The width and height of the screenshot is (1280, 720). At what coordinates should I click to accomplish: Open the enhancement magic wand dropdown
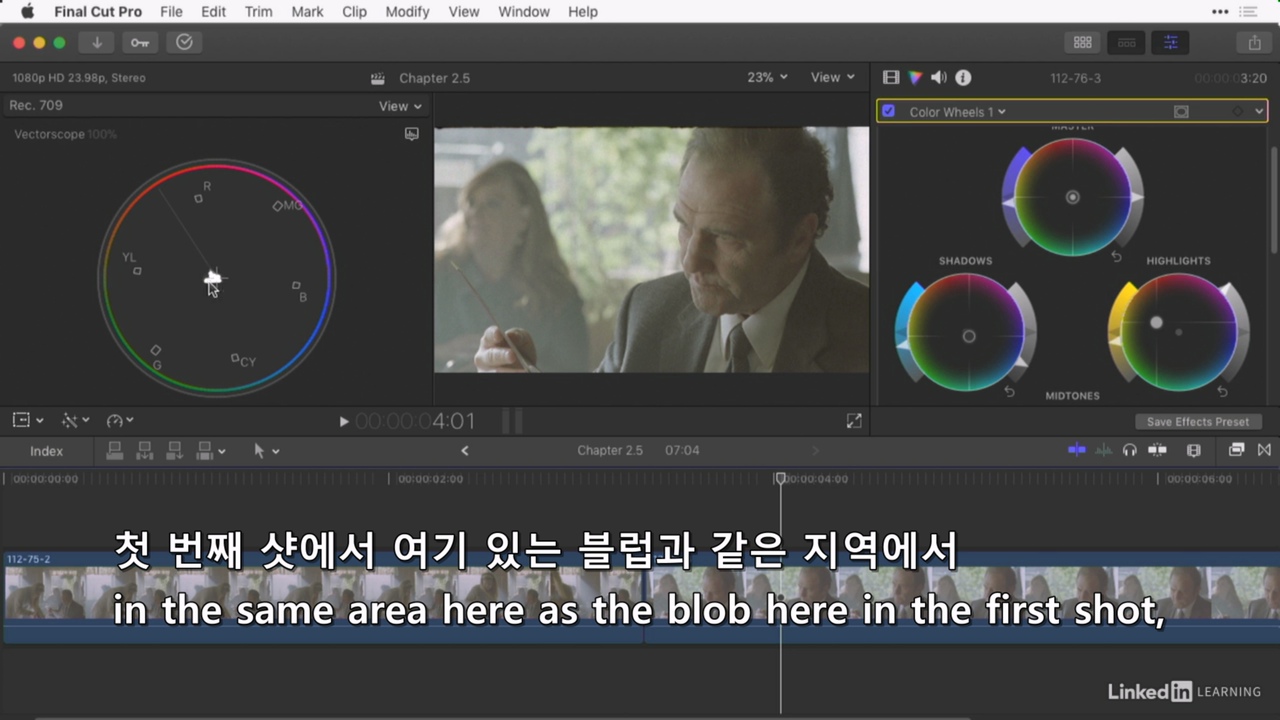click(x=75, y=421)
